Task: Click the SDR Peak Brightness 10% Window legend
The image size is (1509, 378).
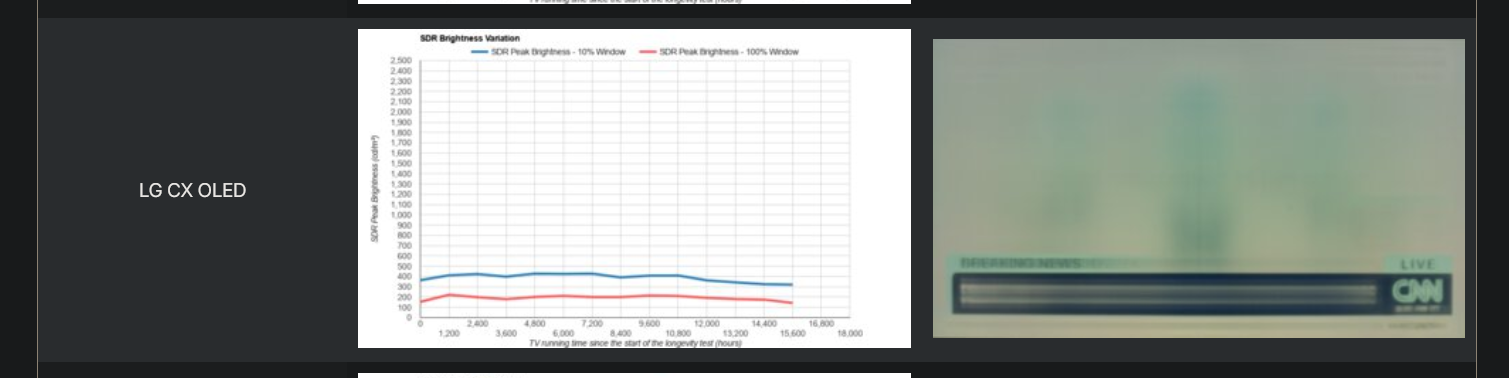Action: (x=548, y=51)
